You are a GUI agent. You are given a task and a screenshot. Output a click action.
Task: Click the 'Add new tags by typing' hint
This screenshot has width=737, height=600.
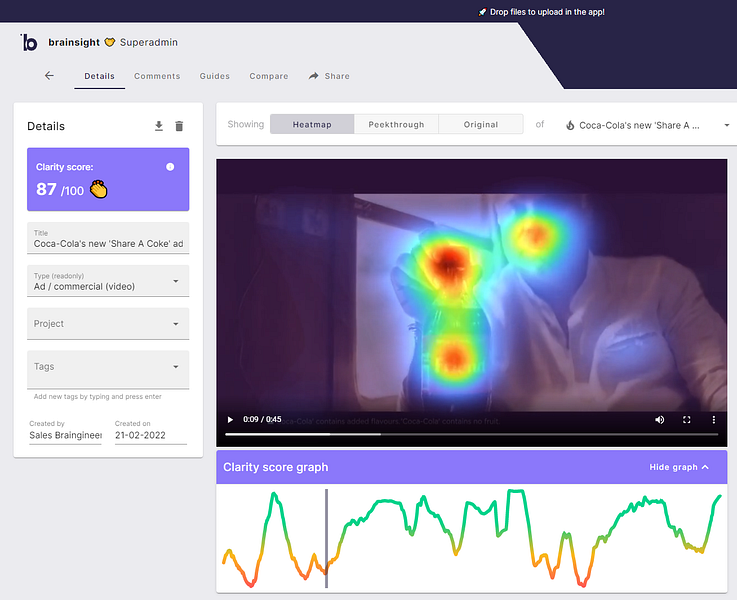click(97, 397)
